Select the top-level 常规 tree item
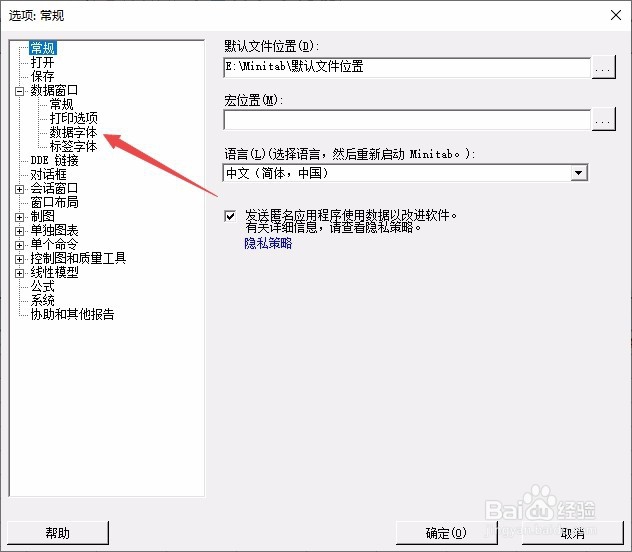This screenshot has width=632, height=552. pyautogui.click(x=43, y=48)
